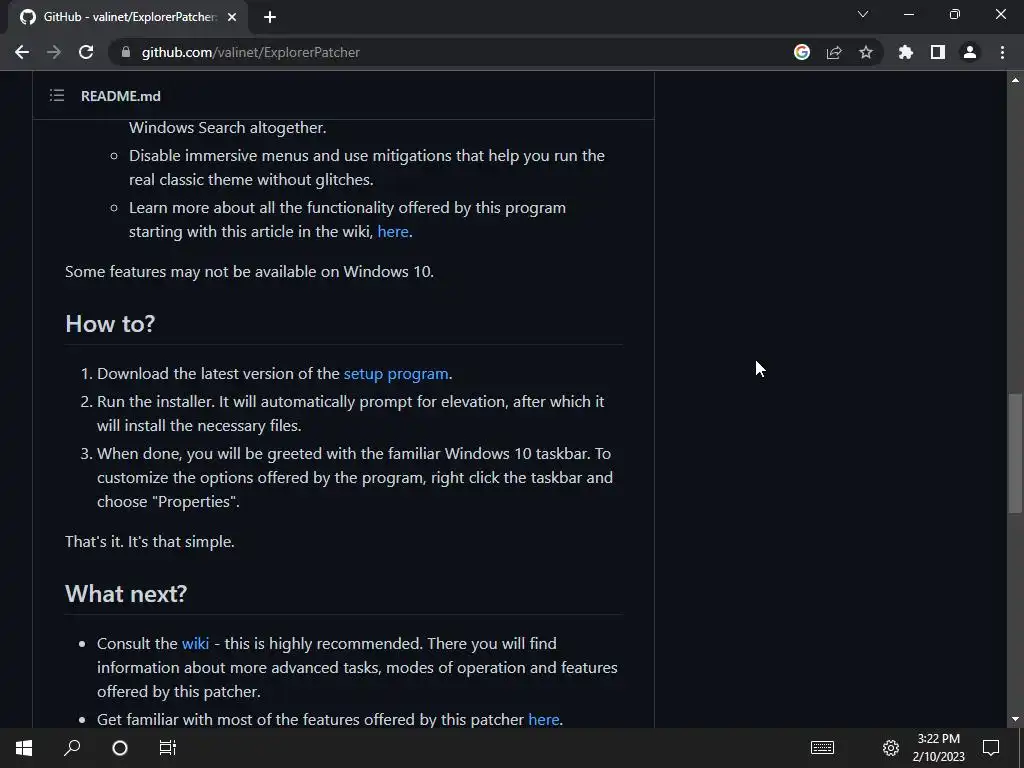Close the GitHub ExplorerPatcher tab

[x=232, y=17]
